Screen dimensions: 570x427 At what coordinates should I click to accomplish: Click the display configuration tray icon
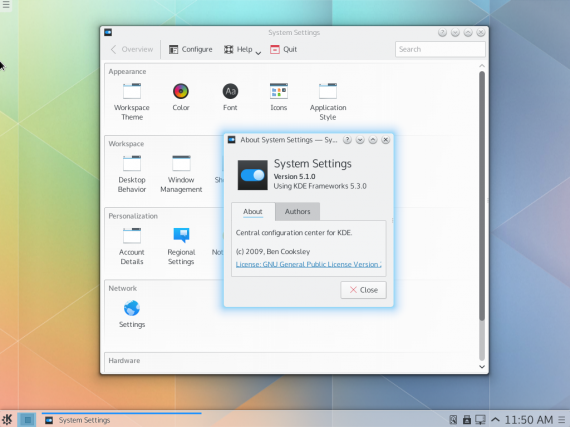pyautogui.click(x=480, y=420)
